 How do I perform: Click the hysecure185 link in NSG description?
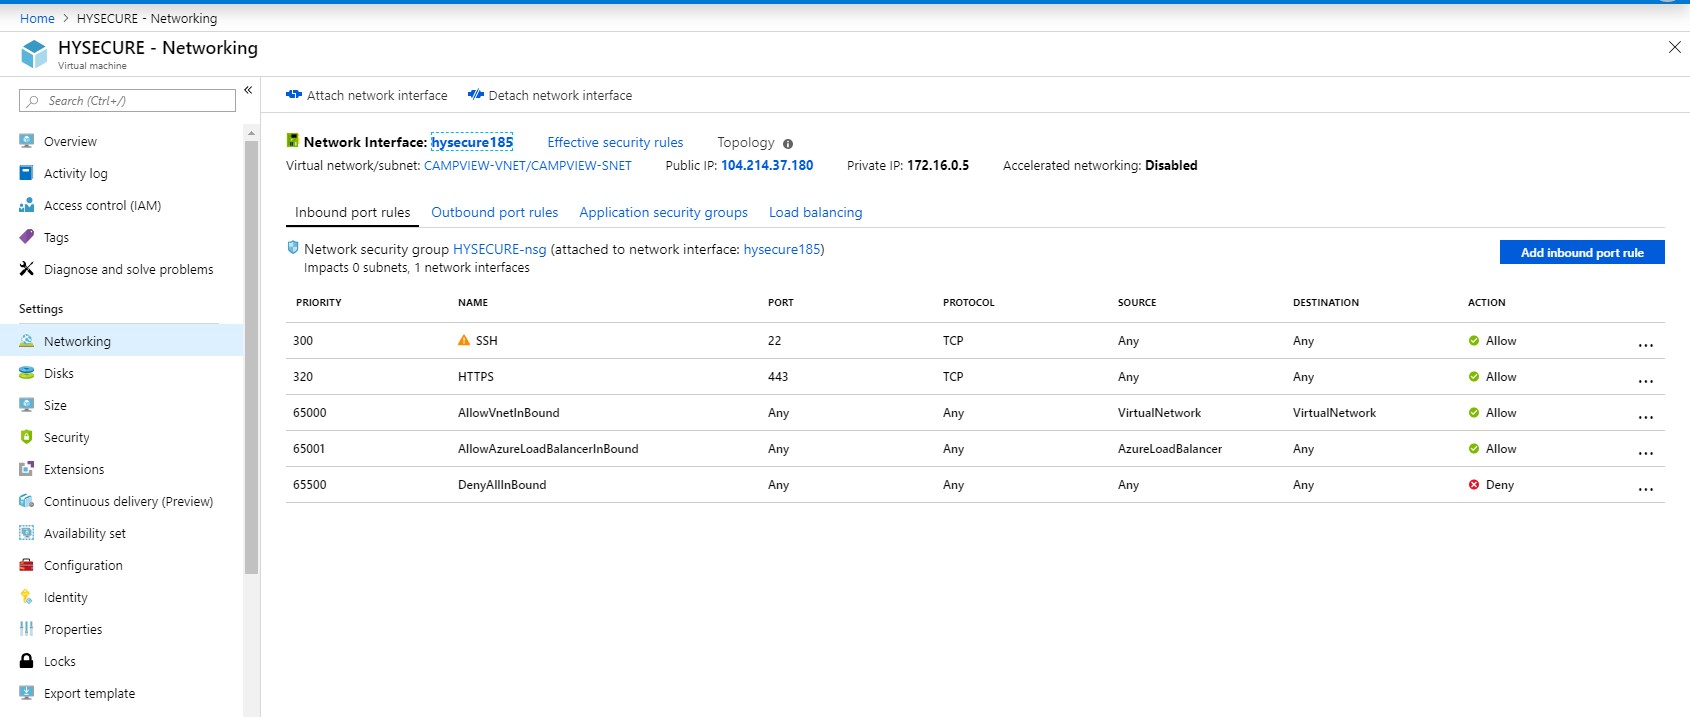[782, 249]
